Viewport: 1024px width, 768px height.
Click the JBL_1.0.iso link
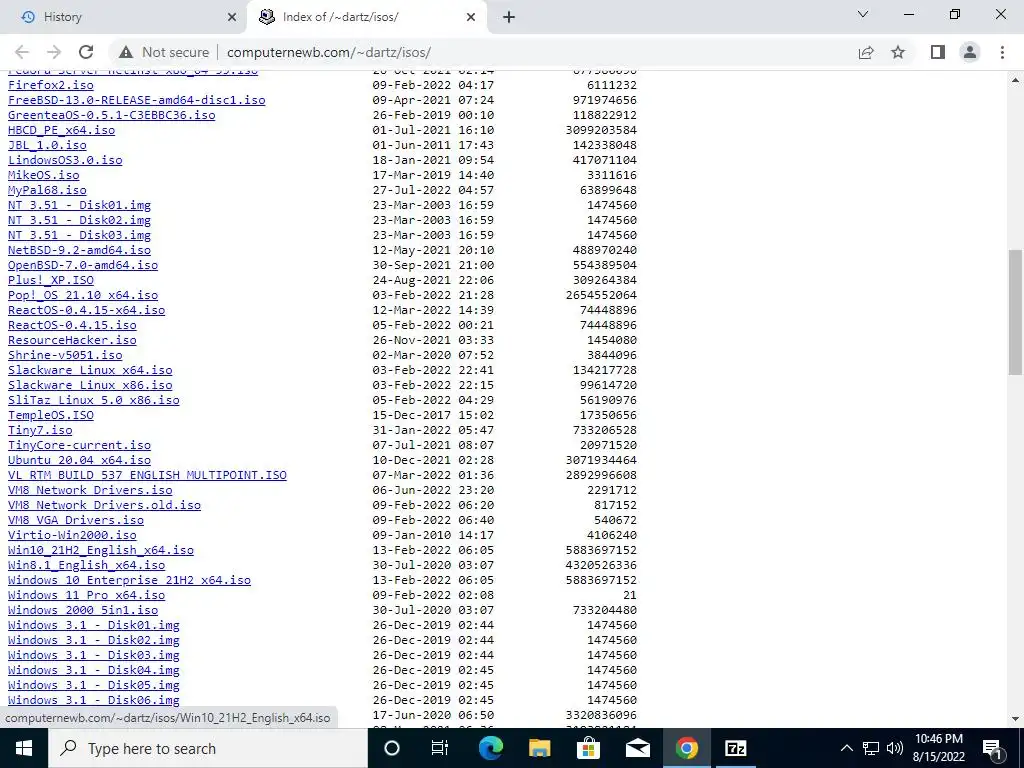point(47,145)
